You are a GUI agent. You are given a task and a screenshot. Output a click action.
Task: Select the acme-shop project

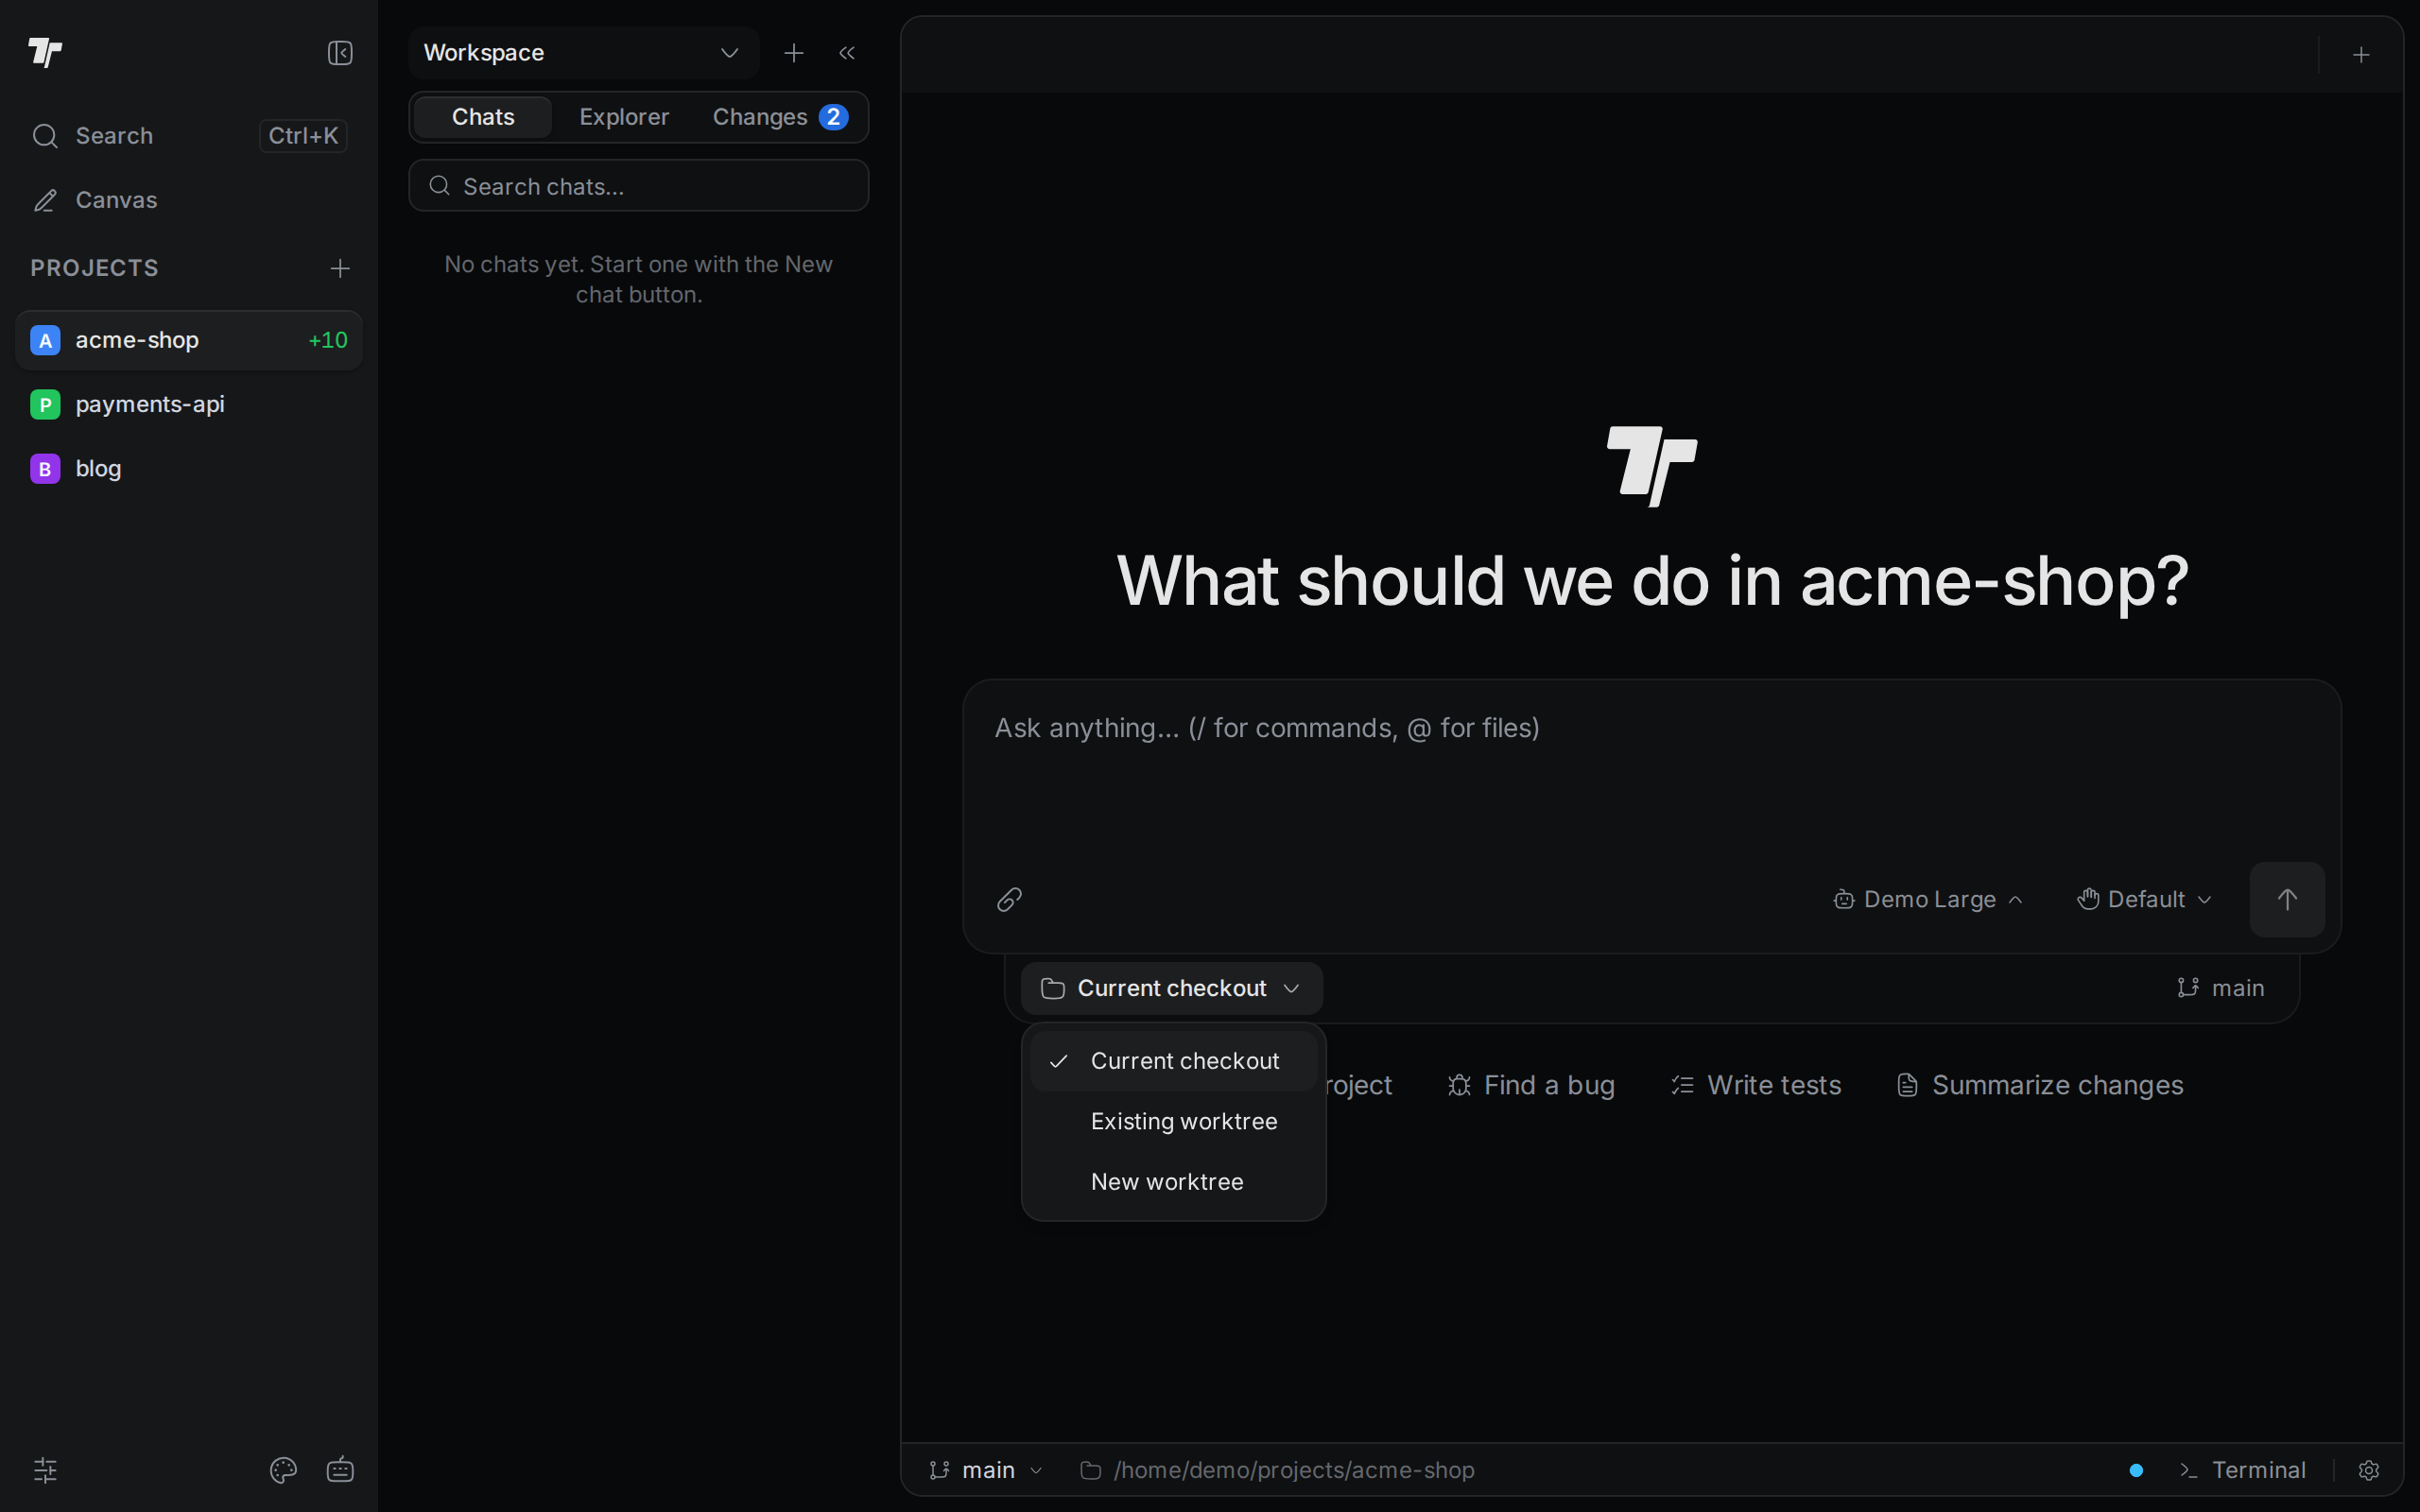pyautogui.click(x=189, y=340)
